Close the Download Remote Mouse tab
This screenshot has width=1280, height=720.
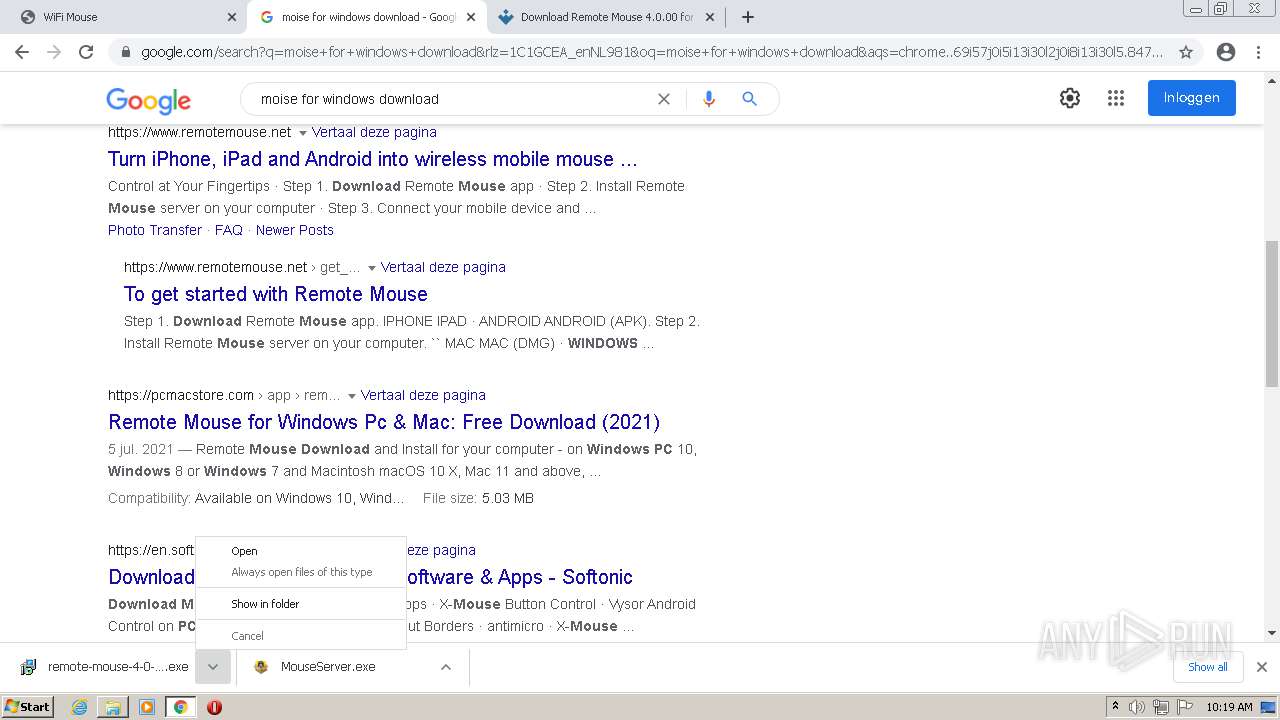(x=710, y=17)
